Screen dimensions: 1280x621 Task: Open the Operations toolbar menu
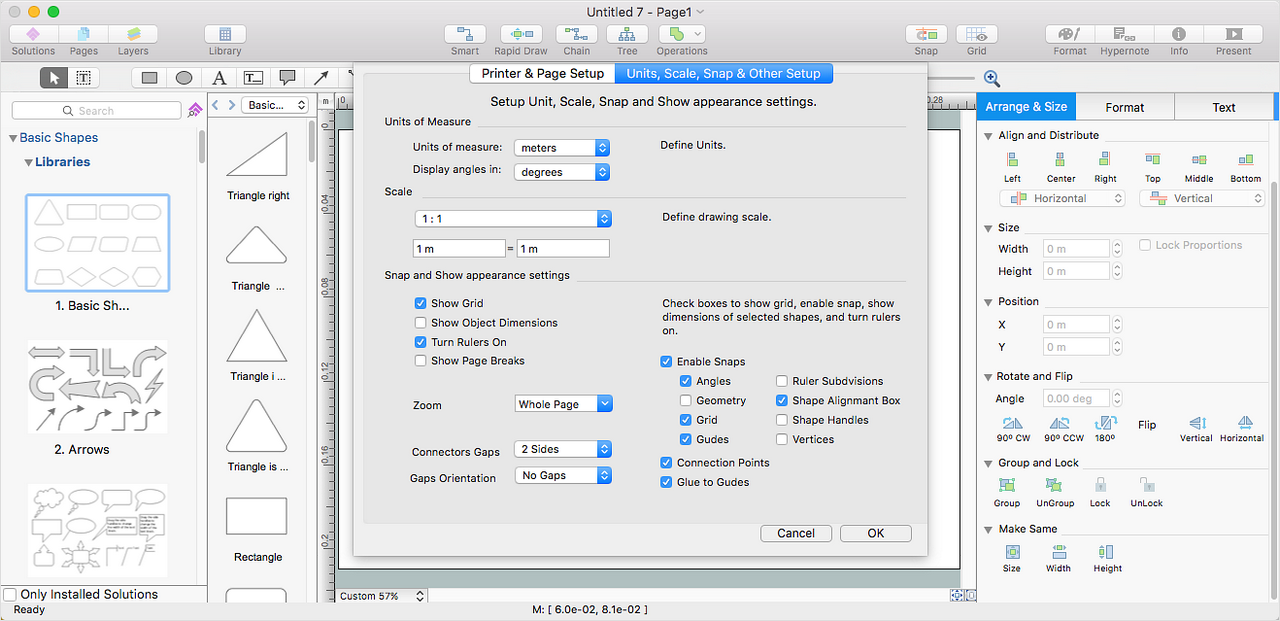(x=682, y=34)
